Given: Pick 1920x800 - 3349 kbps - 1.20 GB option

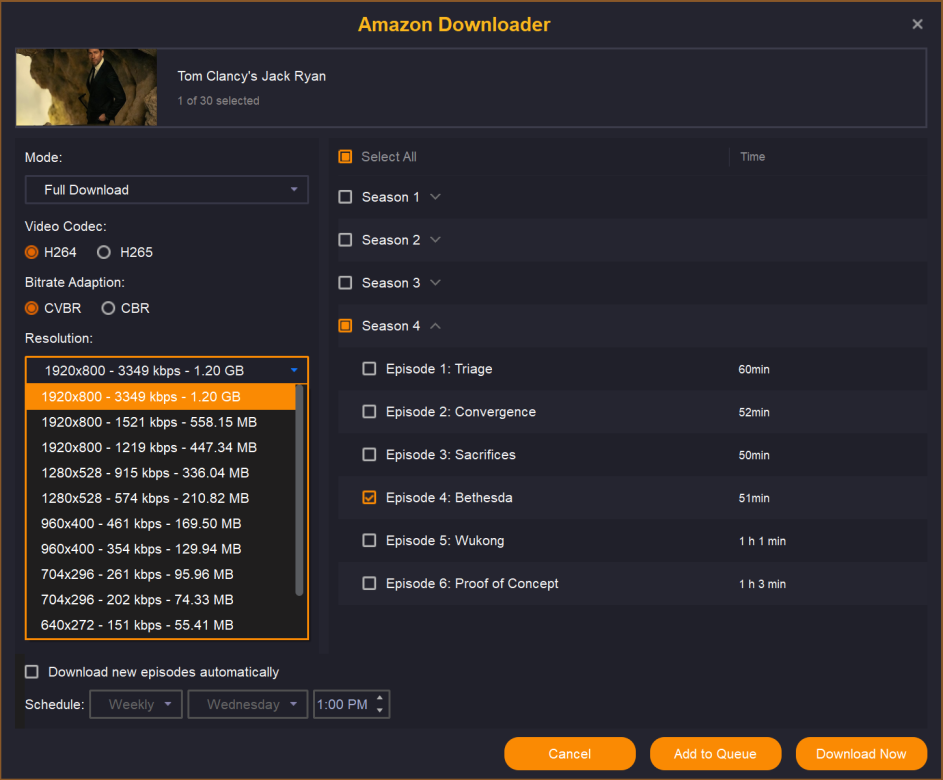Looking at the screenshot, I should click(x=161, y=397).
